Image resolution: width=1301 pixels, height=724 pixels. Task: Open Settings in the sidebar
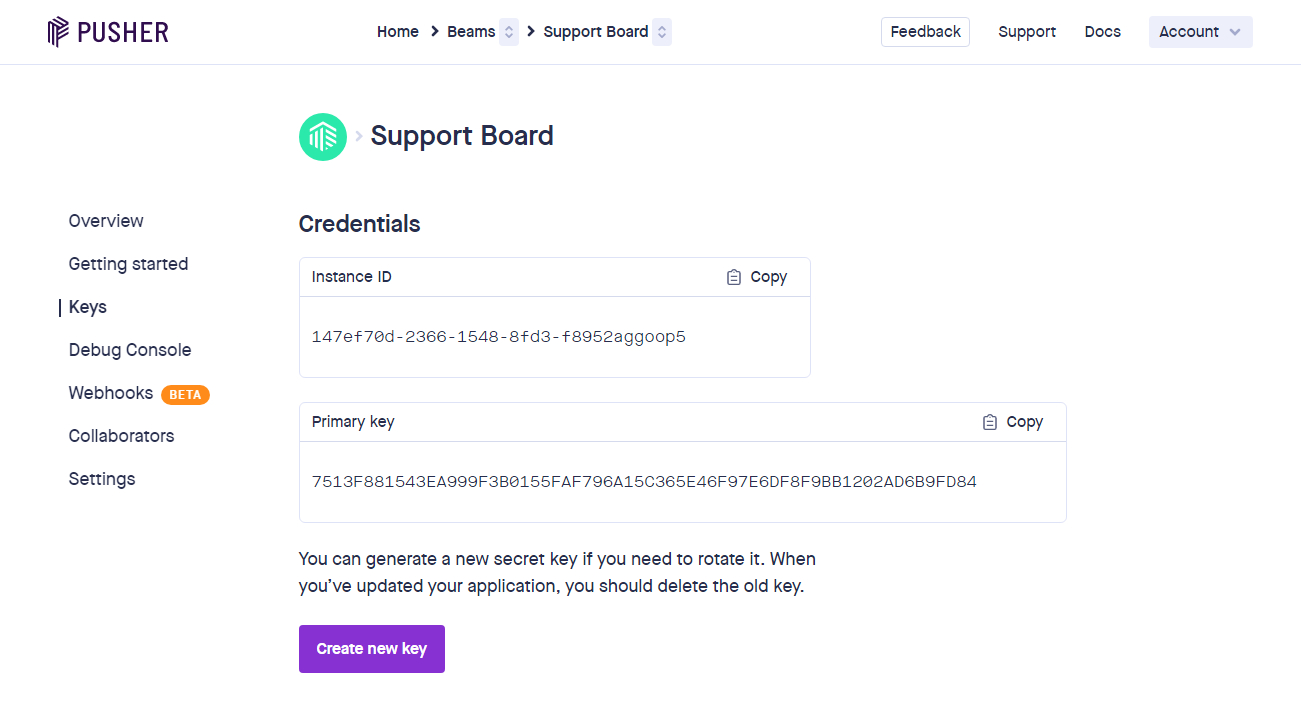point(102,479)
